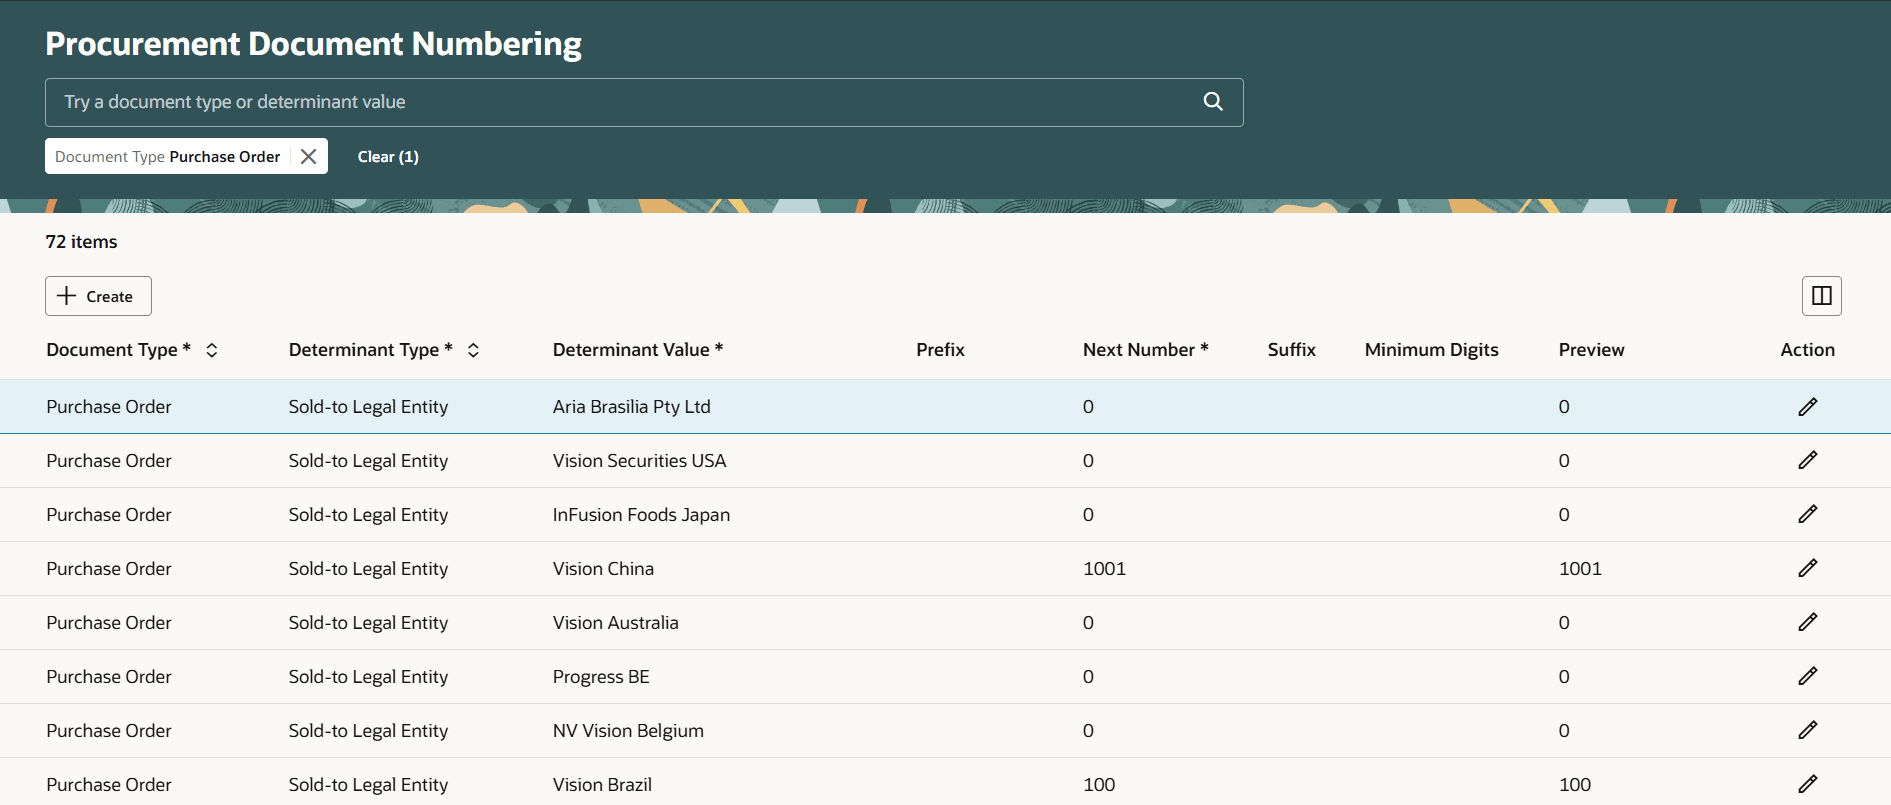The height and width of the screenshot is (805, 1891).
Task: Click the Determinant Value column header
Action: (638, 350)
